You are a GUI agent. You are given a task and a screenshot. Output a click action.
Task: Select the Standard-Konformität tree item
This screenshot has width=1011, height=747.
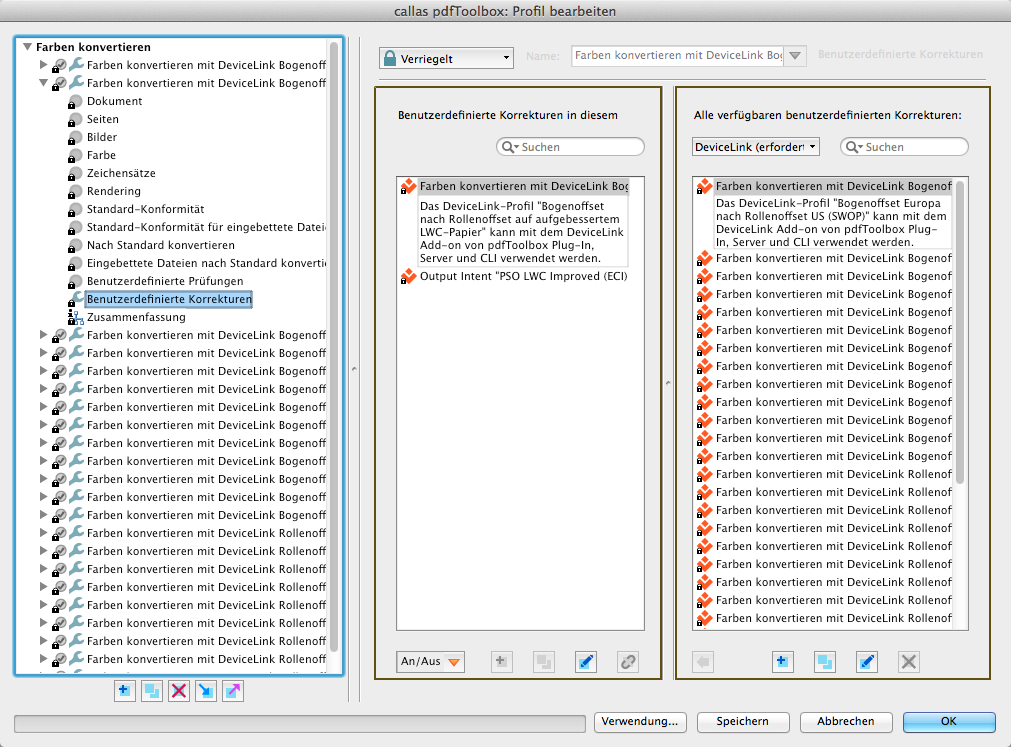point(146,209)
